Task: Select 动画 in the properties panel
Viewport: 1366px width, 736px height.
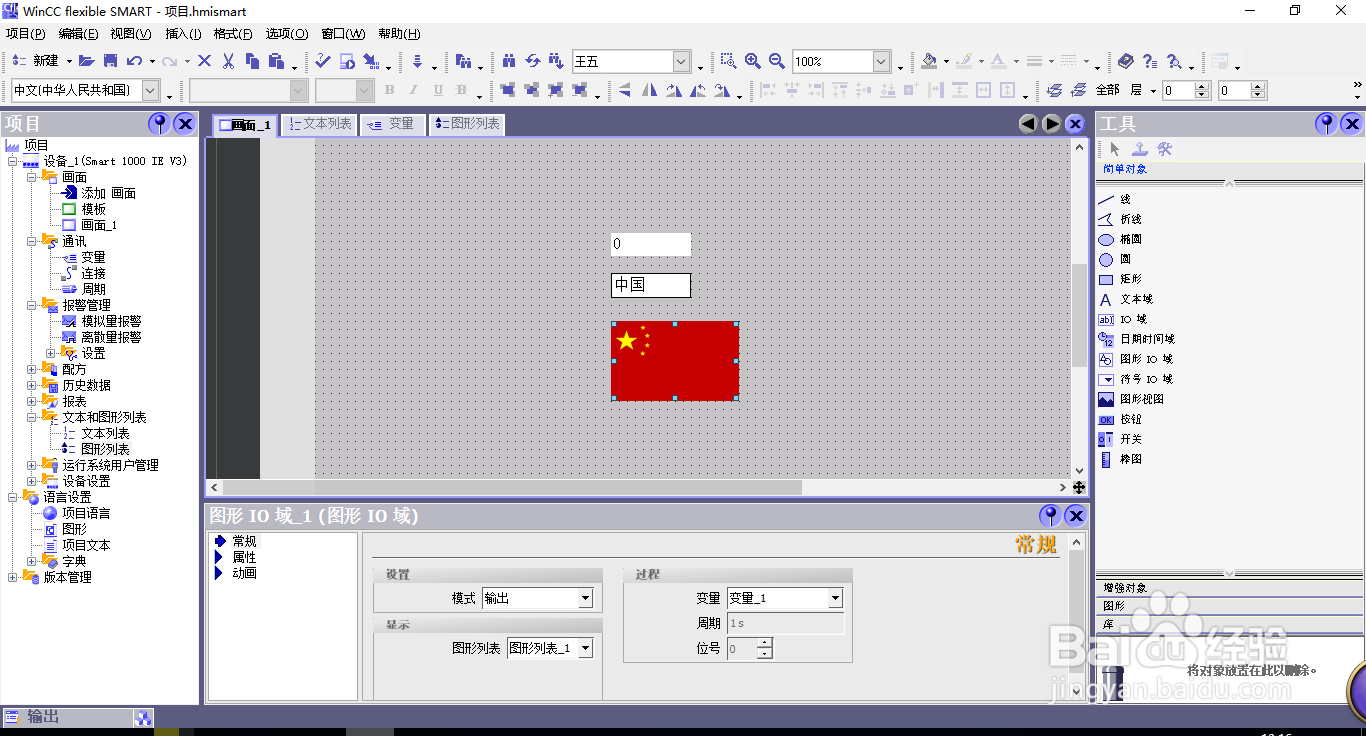Action: pos(241,572)
